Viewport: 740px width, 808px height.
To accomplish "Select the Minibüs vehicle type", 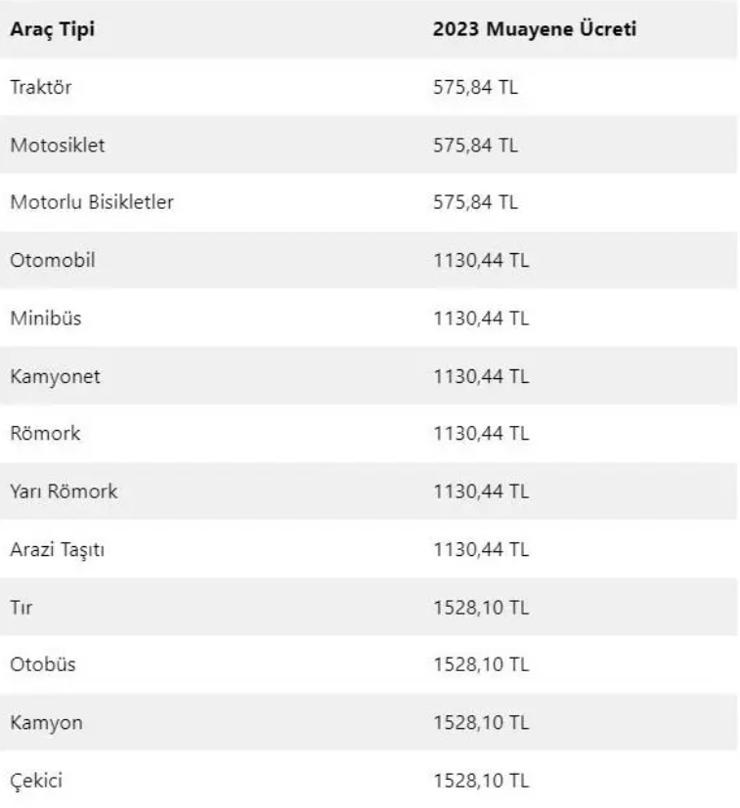I will [x=46, y=318].
